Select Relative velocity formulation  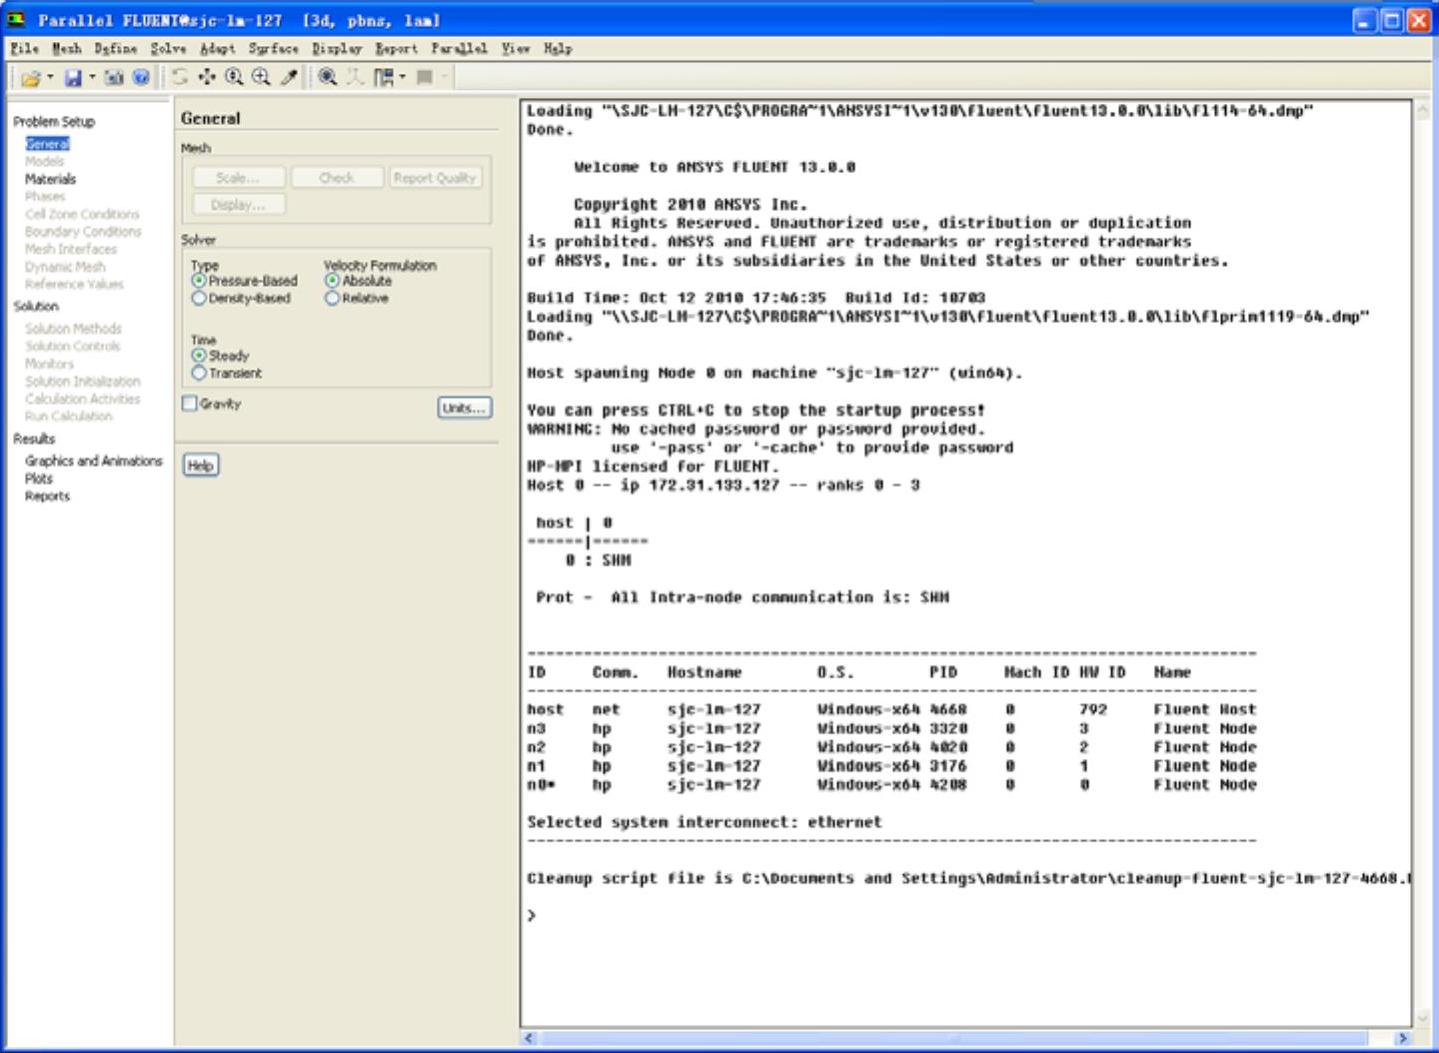(x=332, y=298)
